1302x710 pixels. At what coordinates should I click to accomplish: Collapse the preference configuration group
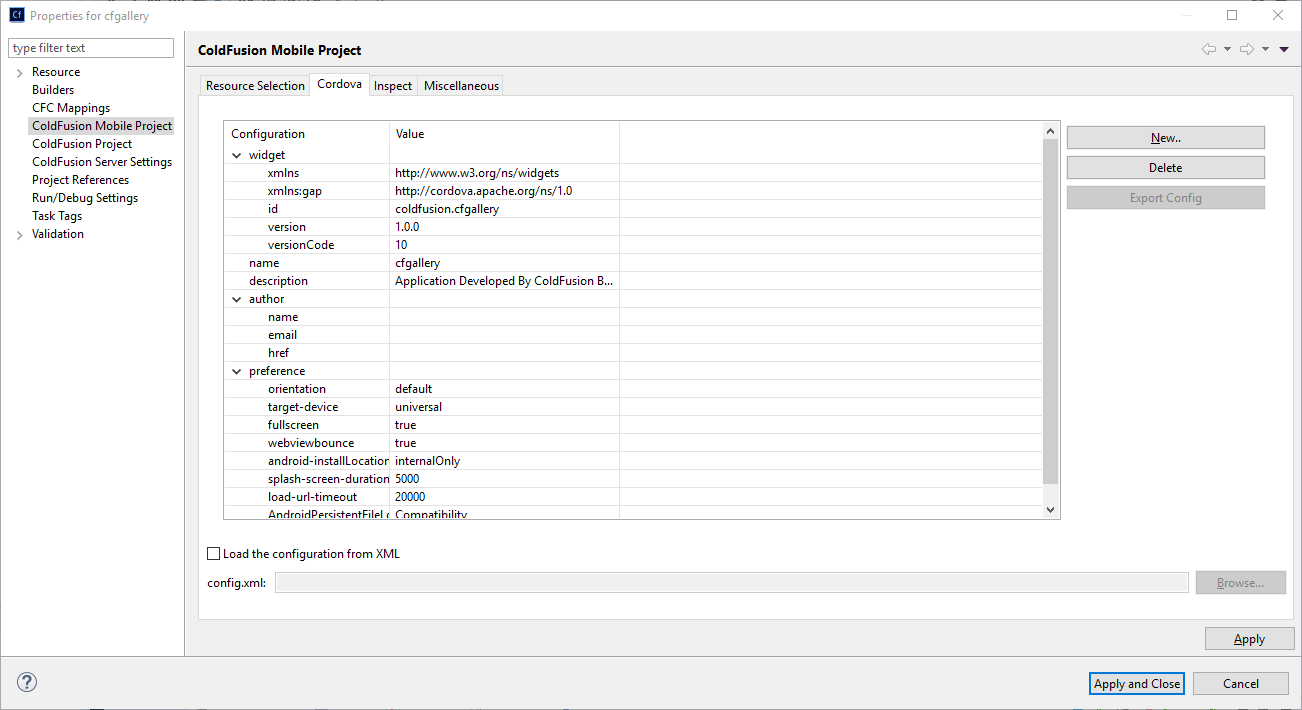pyautogui.click(x=237, y=371)
